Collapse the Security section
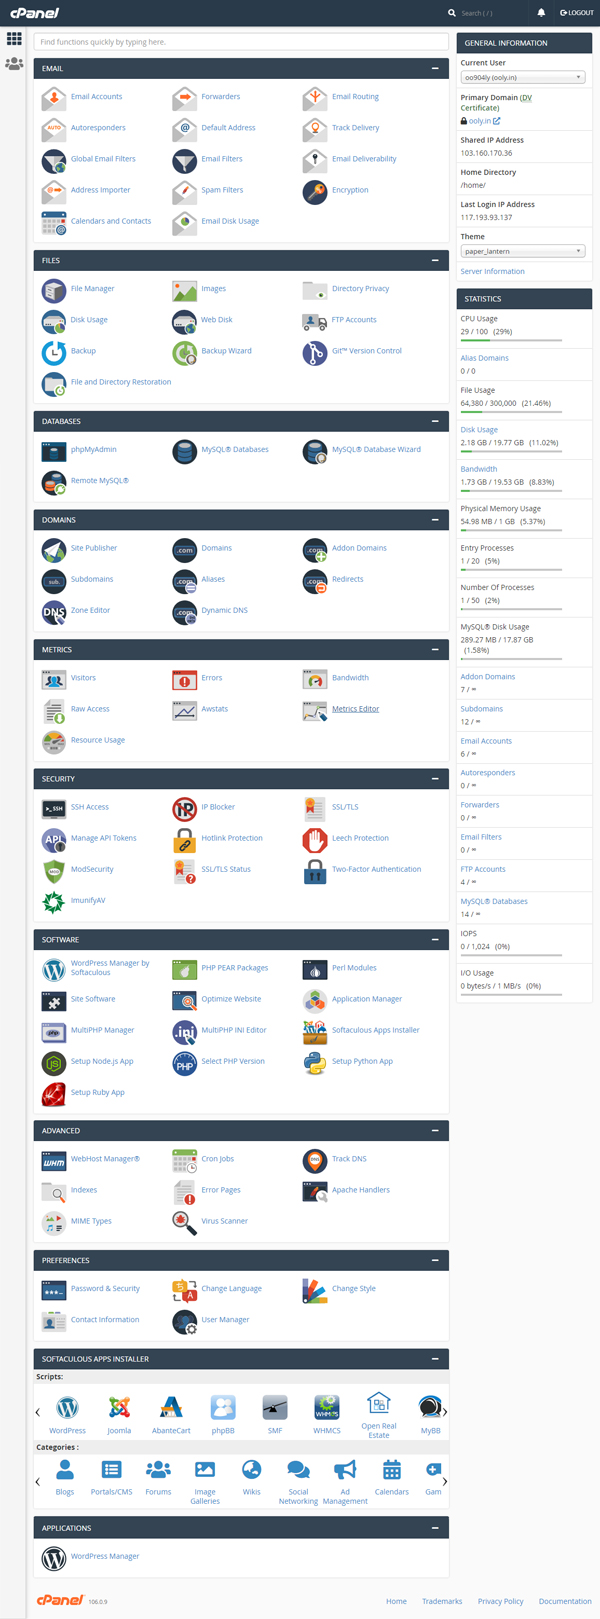This screenshot has width=600, height=1619. [435, 779]
